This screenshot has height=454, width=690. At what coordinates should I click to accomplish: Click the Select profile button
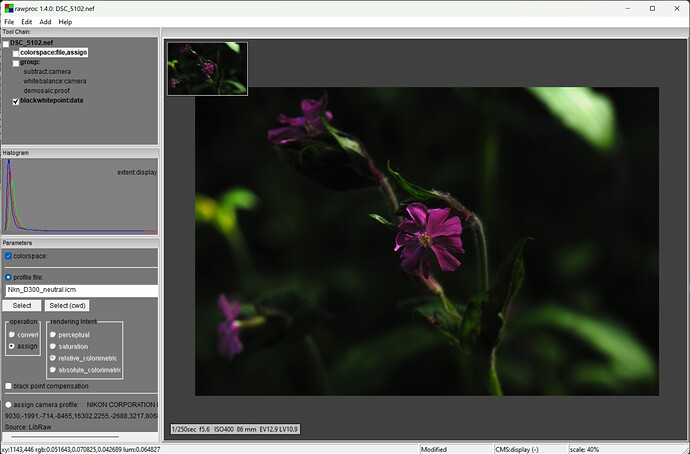point(22,305)
